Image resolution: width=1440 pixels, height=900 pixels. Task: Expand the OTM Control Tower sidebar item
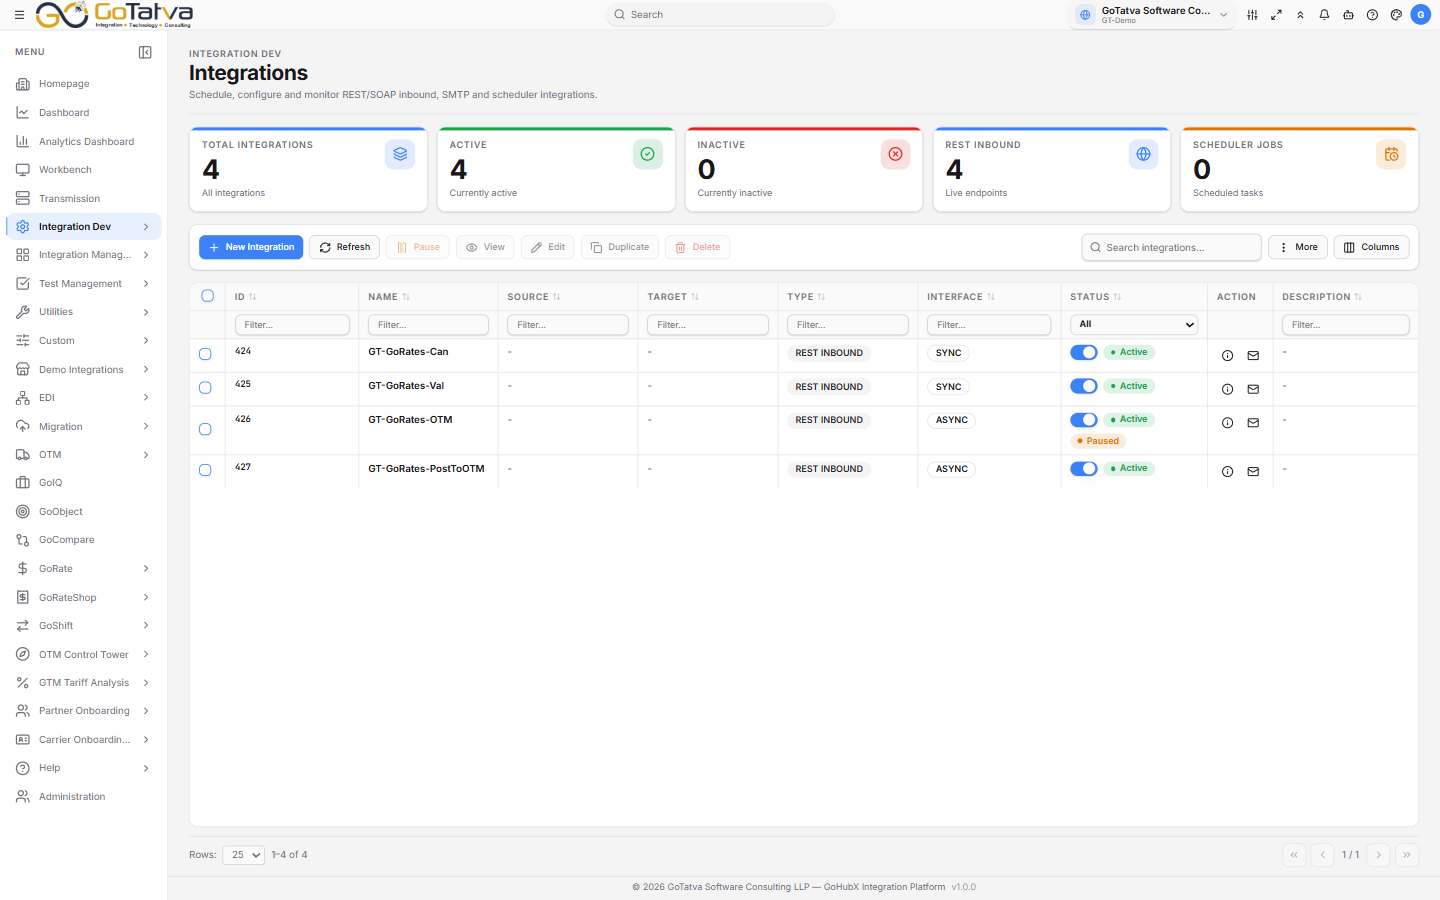pyautogui.click(x=84, y=655)
